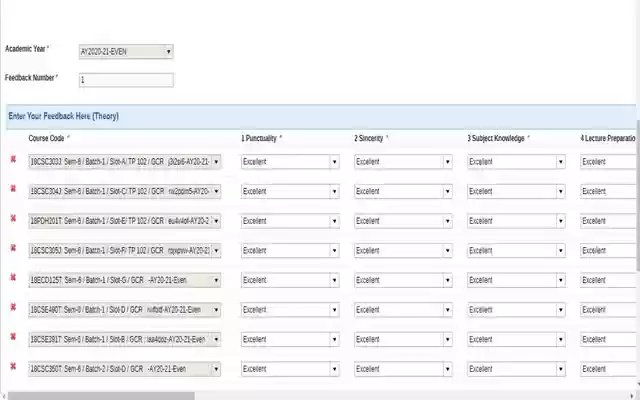
Task: Open course code dropdown for 18CSC360T
Action: (x=124, y=369)
